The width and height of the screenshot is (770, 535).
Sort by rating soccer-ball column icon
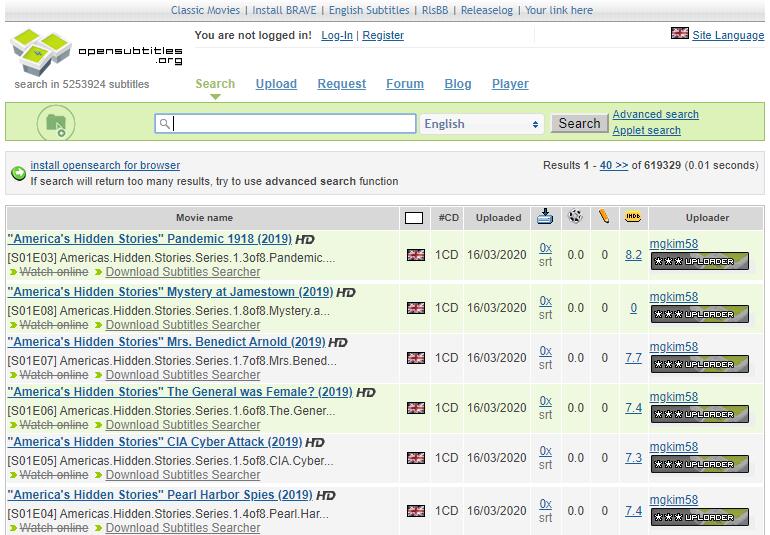[x=575, y=216]
